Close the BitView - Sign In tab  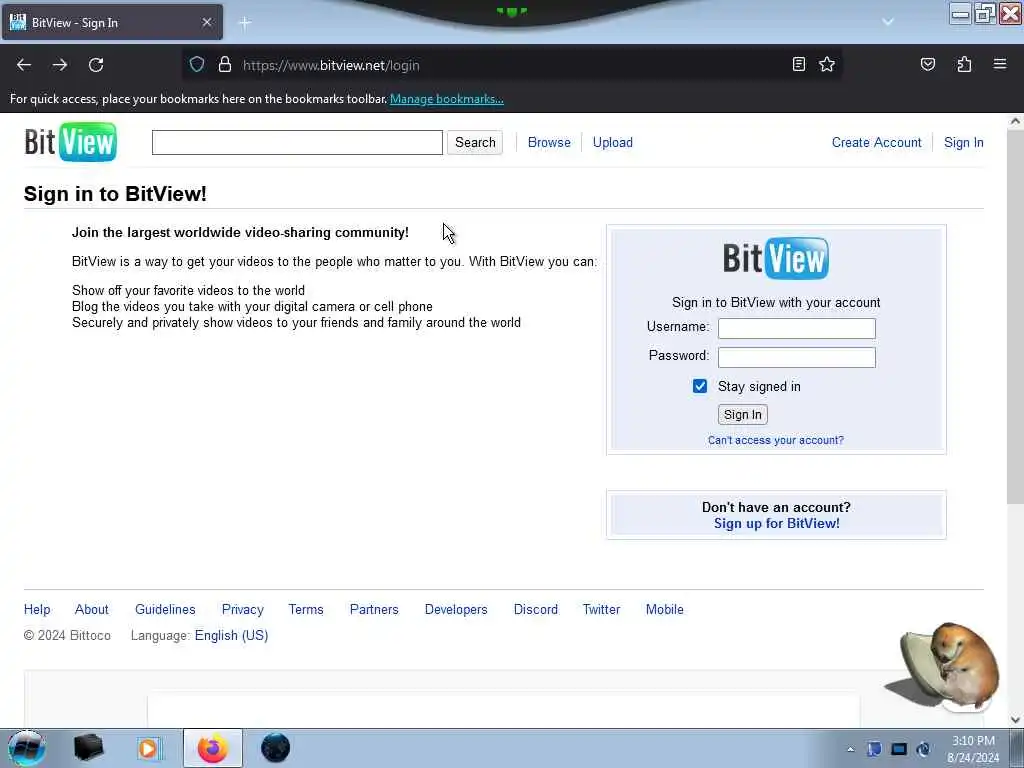pos(207,22)
